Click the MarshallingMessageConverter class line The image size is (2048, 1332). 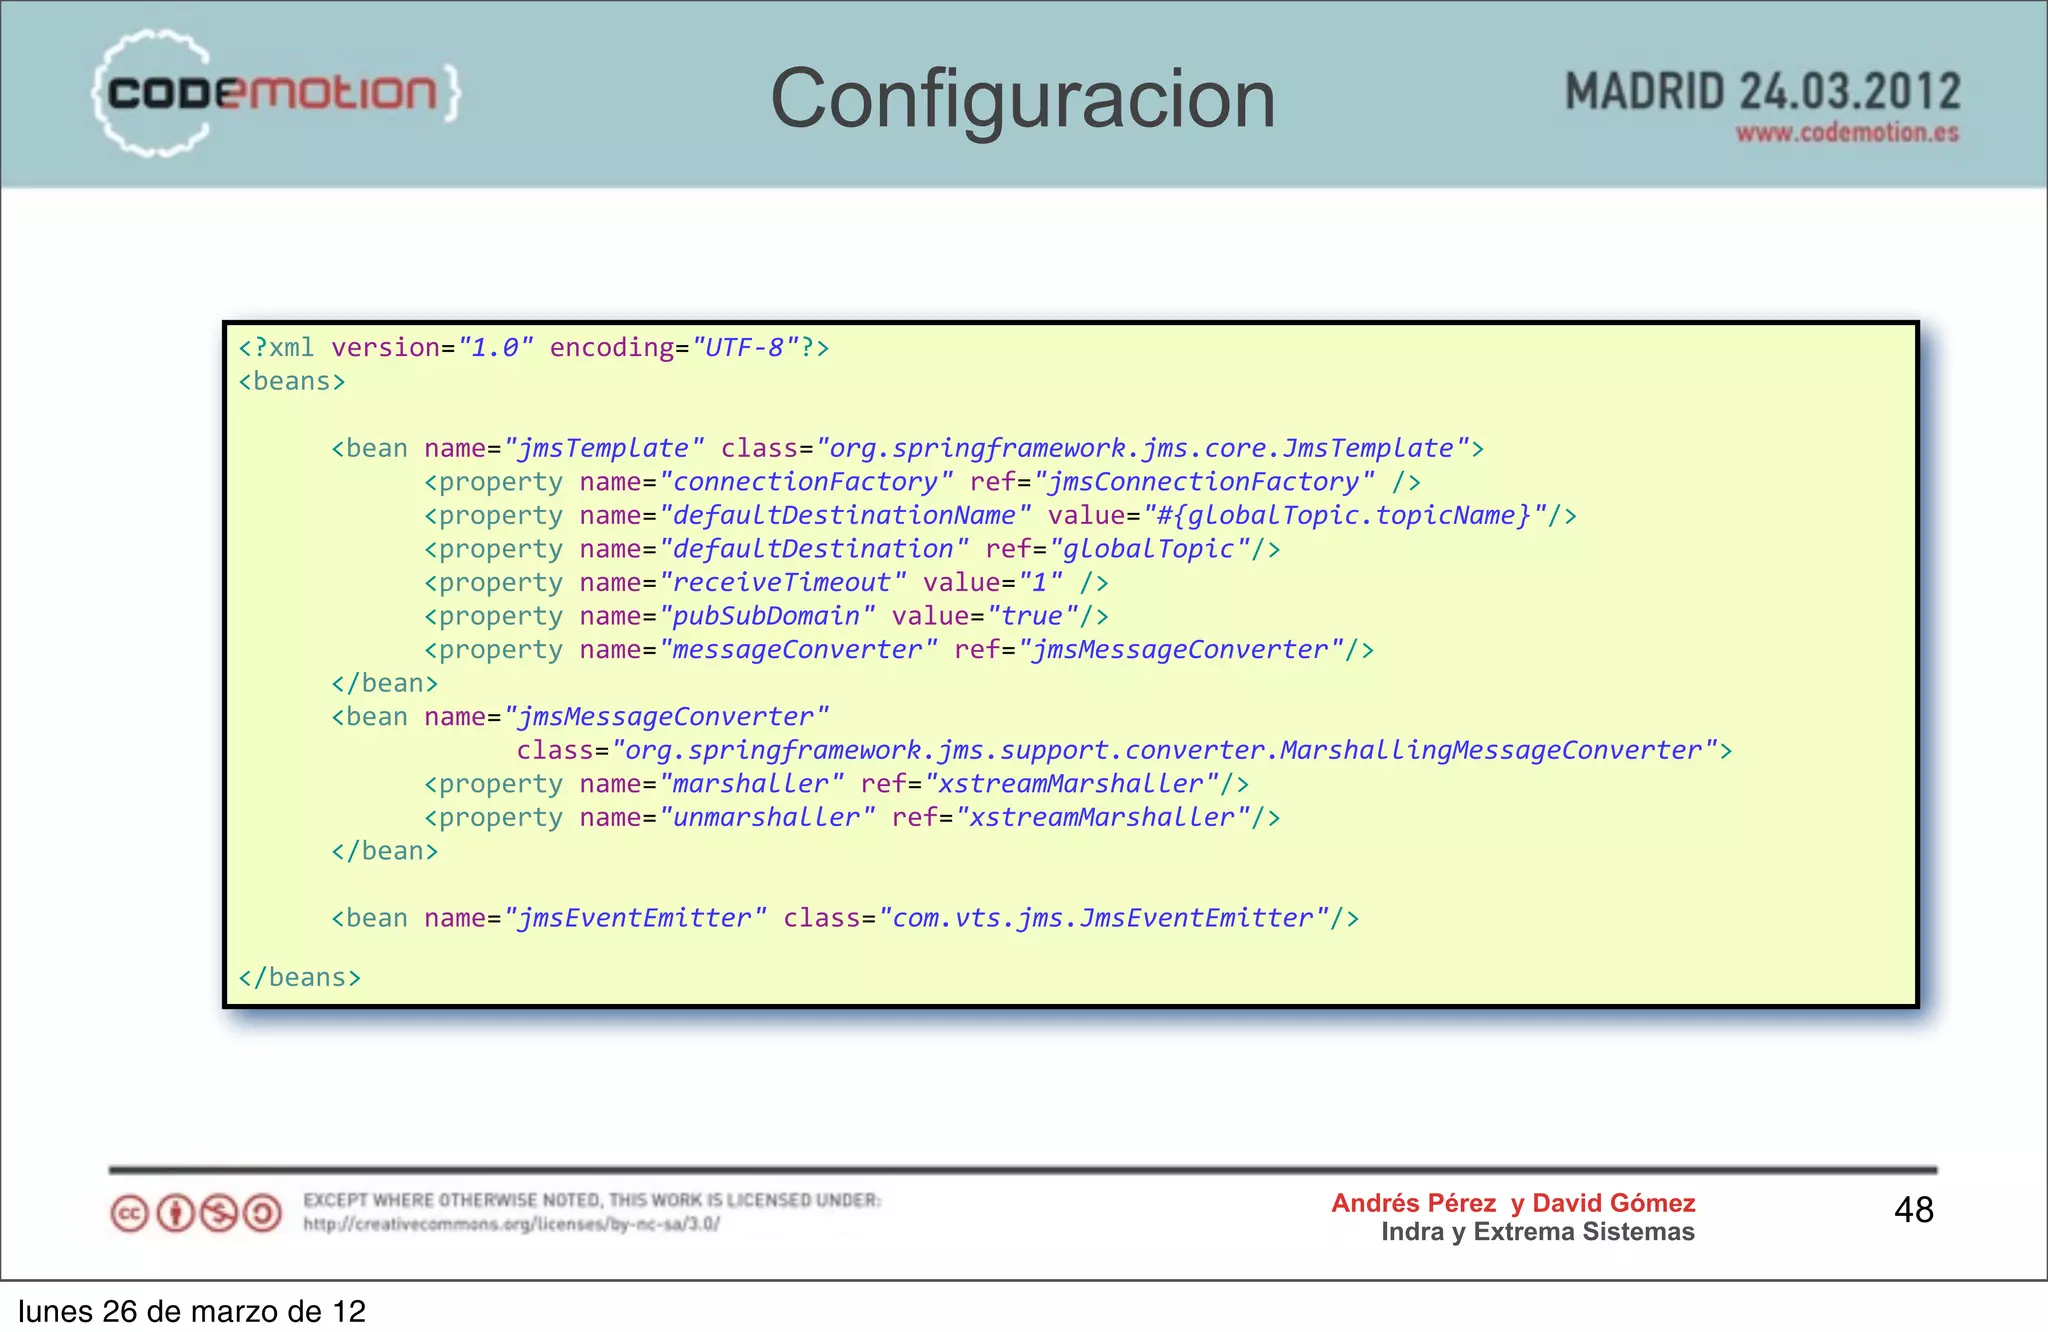coord(1124,750)
